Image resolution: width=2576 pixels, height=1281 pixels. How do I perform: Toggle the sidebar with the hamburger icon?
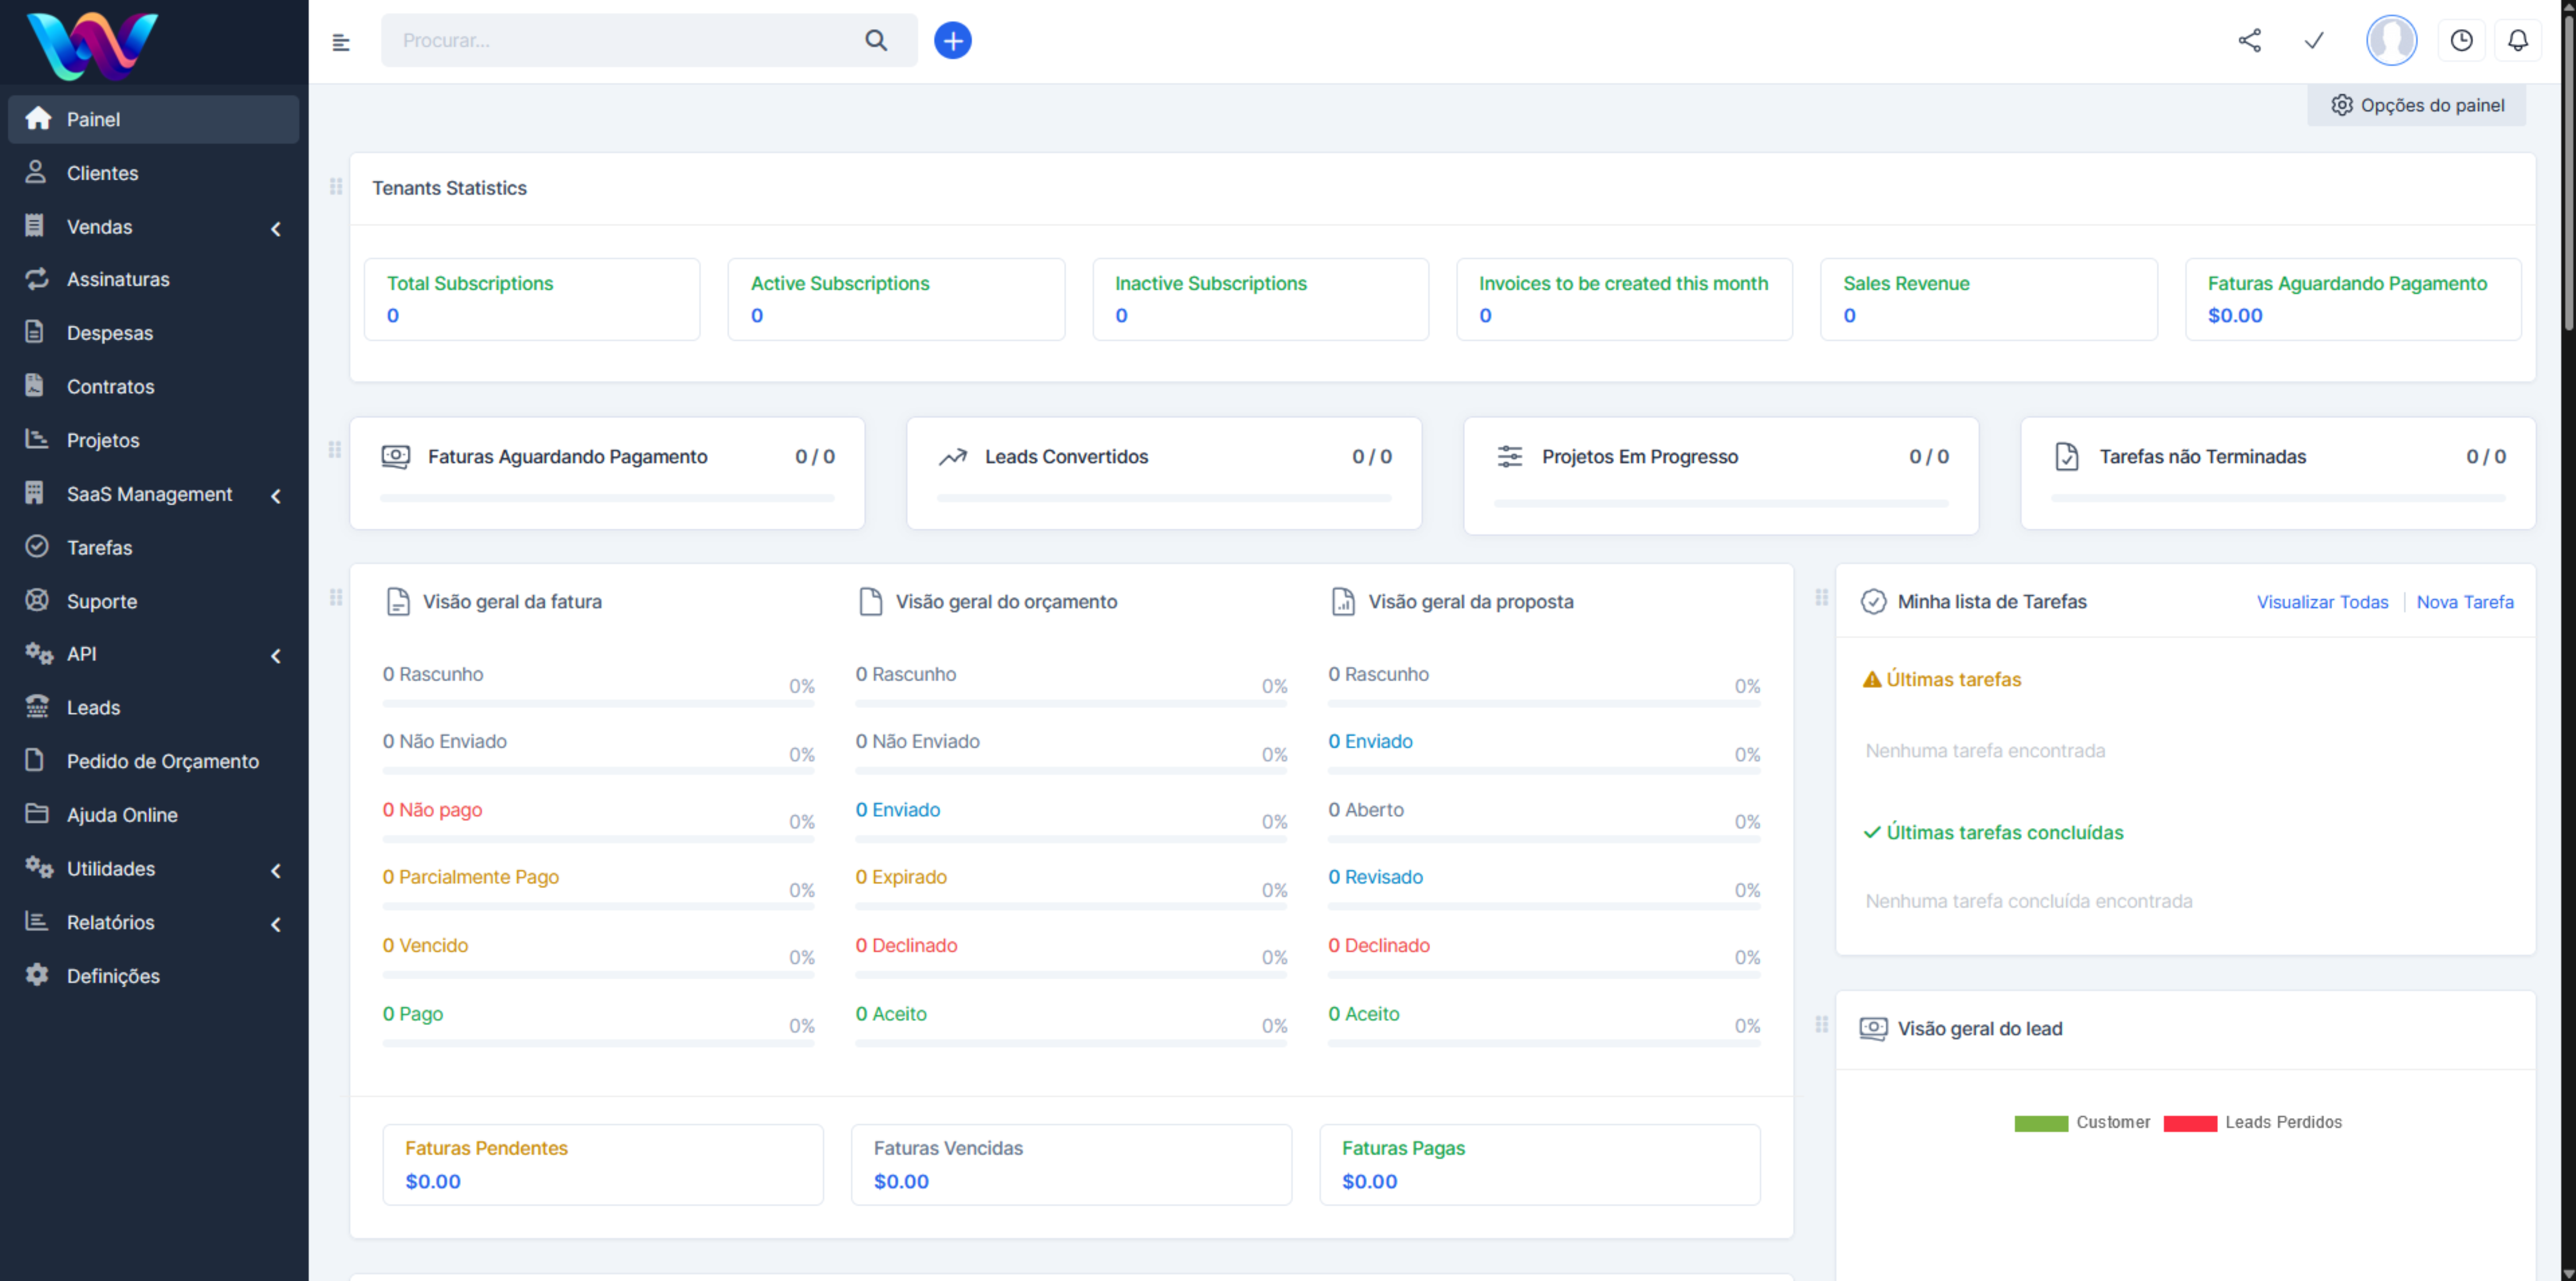tap(341, 42)
